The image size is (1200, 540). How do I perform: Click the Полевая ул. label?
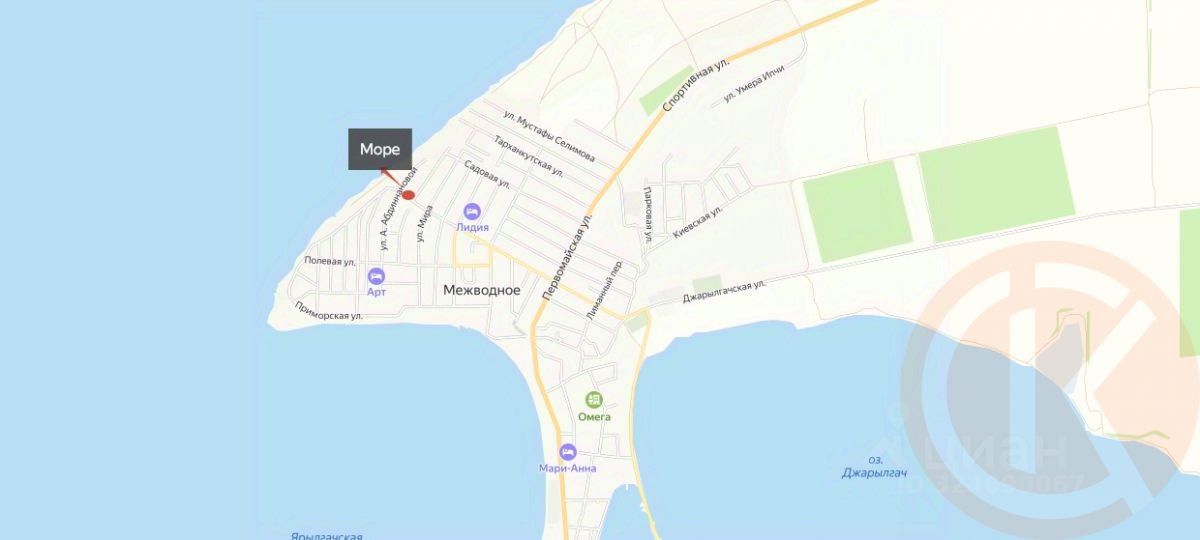tap(330, 262)
